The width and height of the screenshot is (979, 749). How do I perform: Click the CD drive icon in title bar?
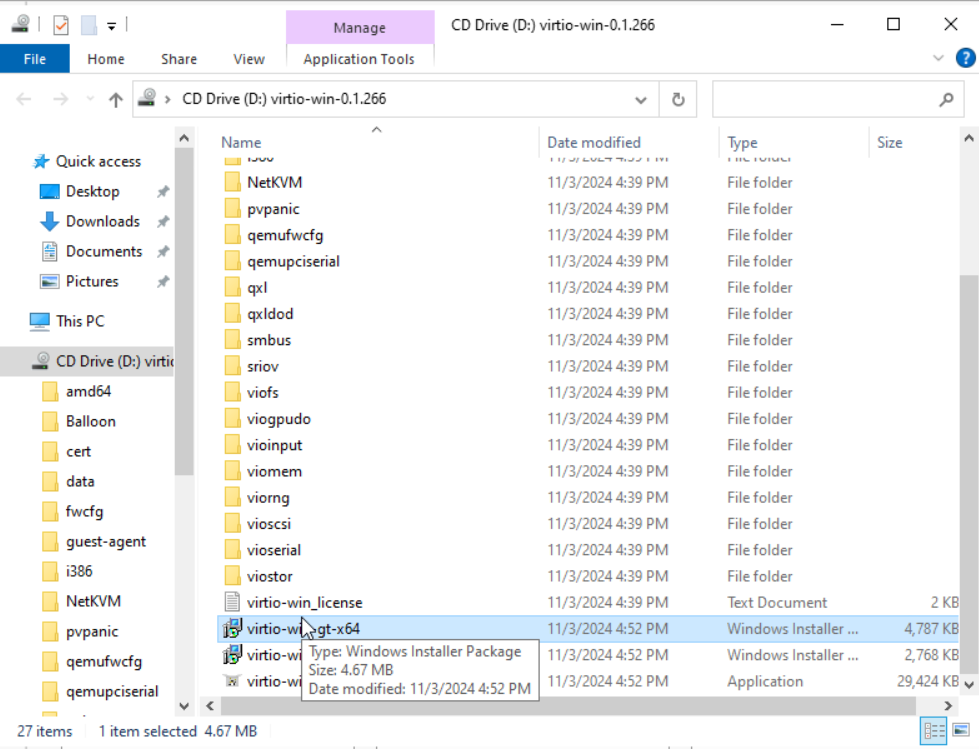21,24
